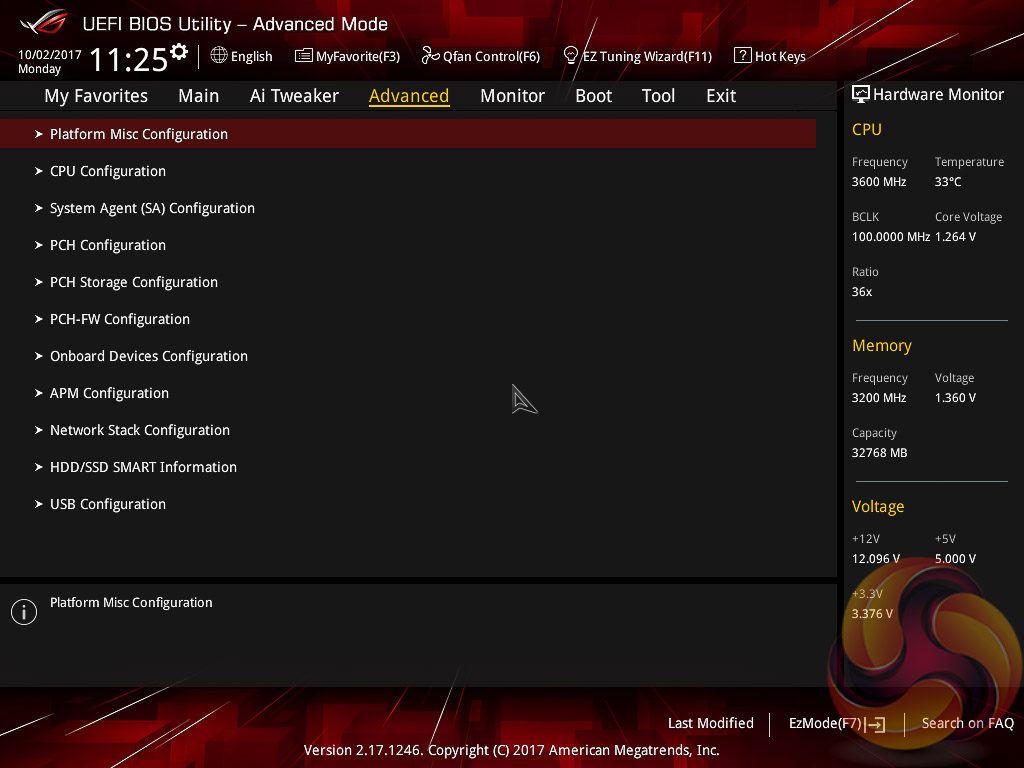Switch to EzMode(F7)
1024x768 pixels.
click(825, 724)
